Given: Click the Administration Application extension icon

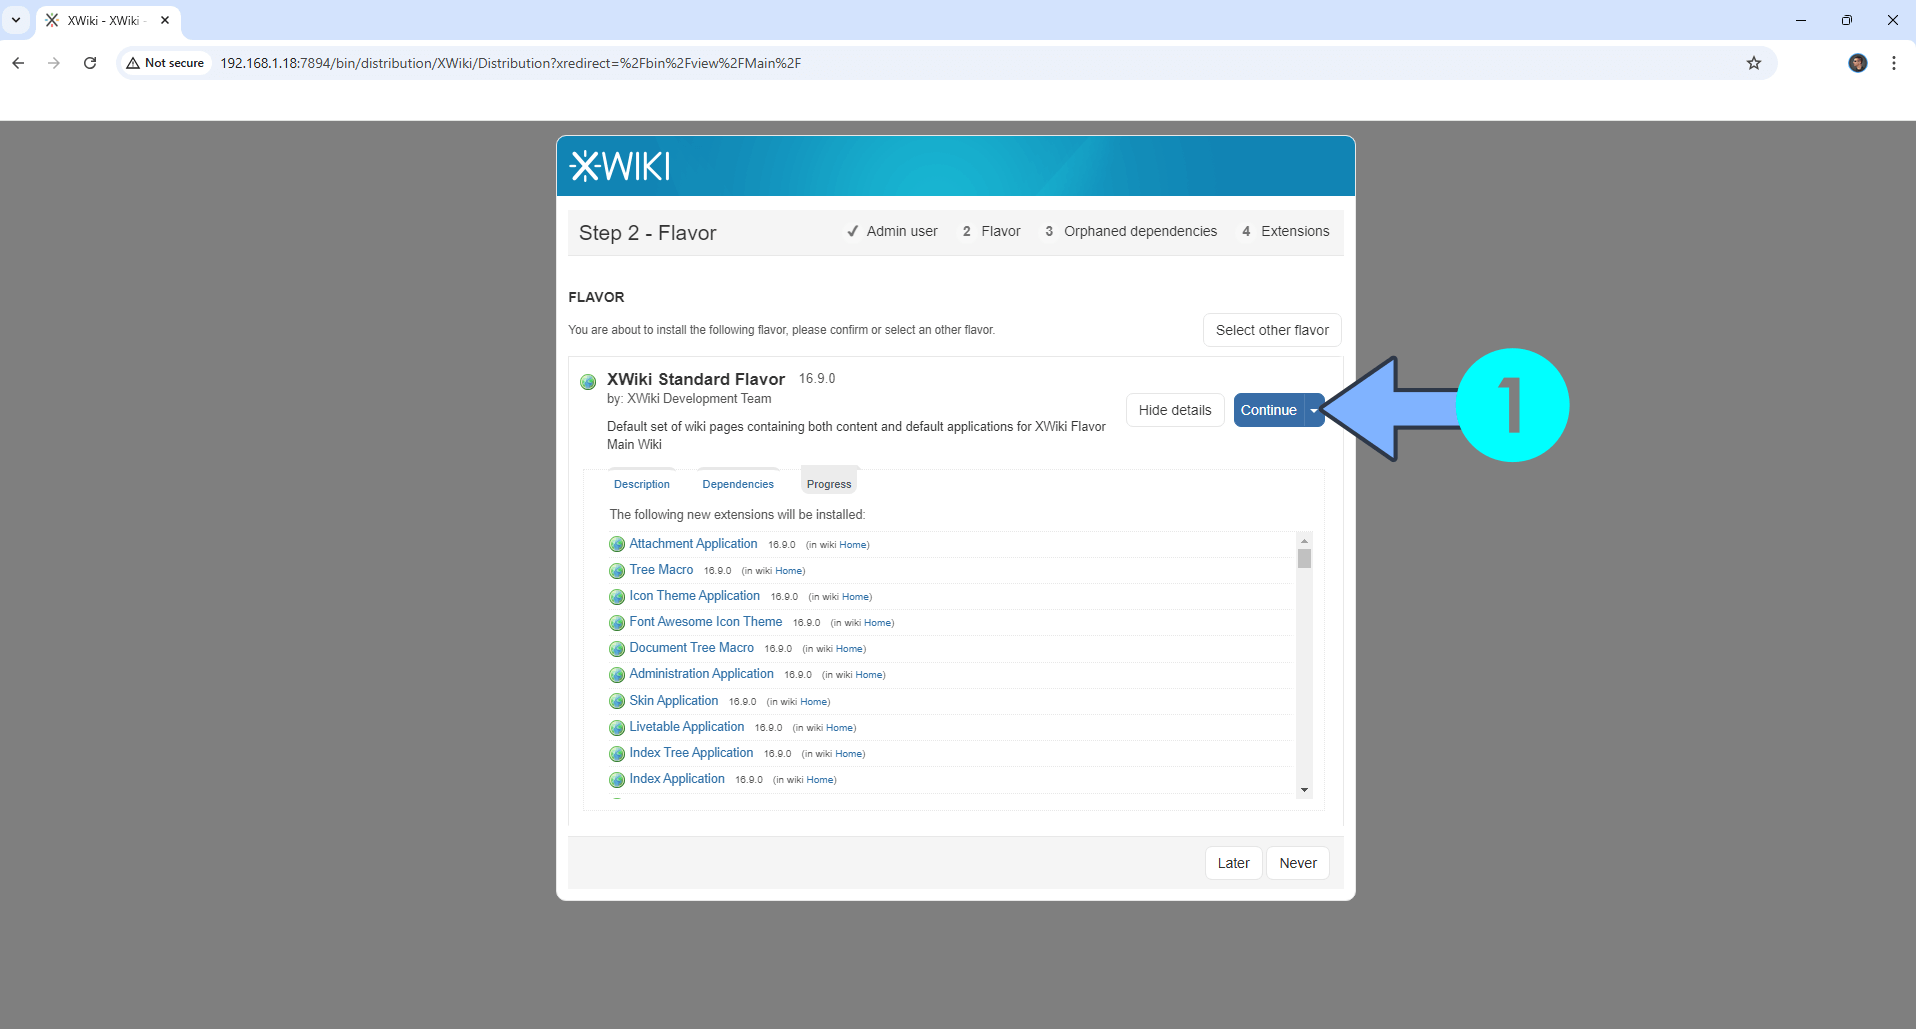Looking at the screenshot, I should (x=617, y=675).
